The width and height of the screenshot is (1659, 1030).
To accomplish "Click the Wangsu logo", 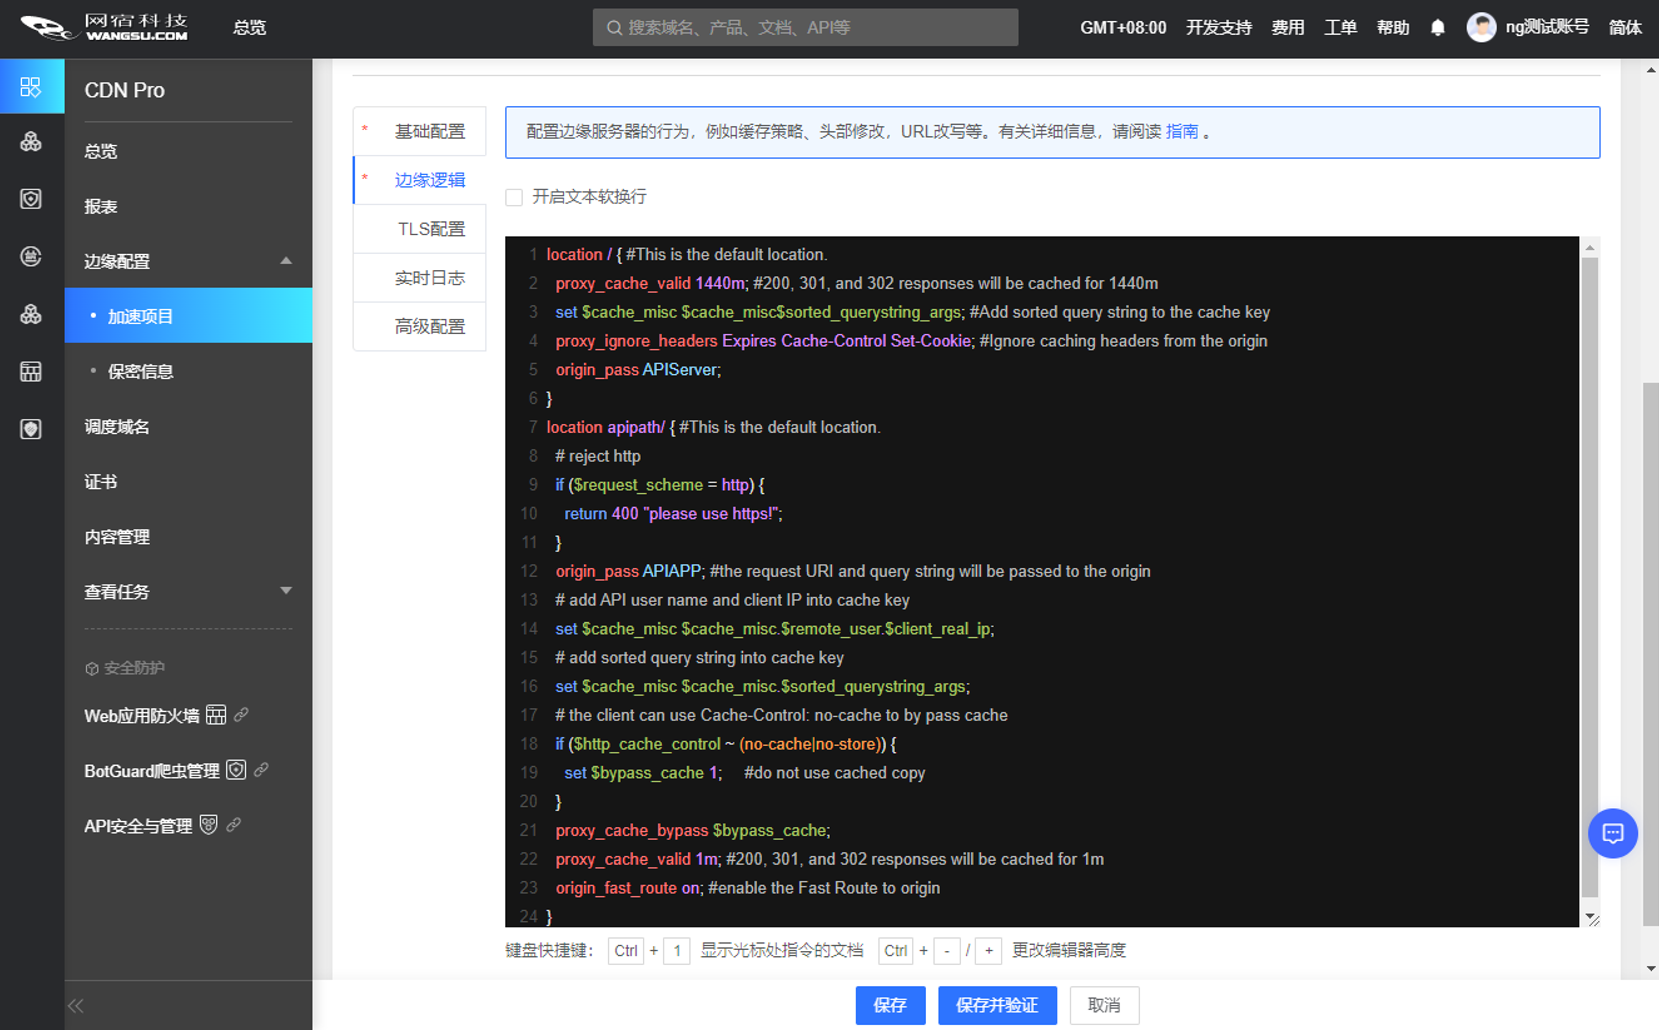I will pos(104,27).
